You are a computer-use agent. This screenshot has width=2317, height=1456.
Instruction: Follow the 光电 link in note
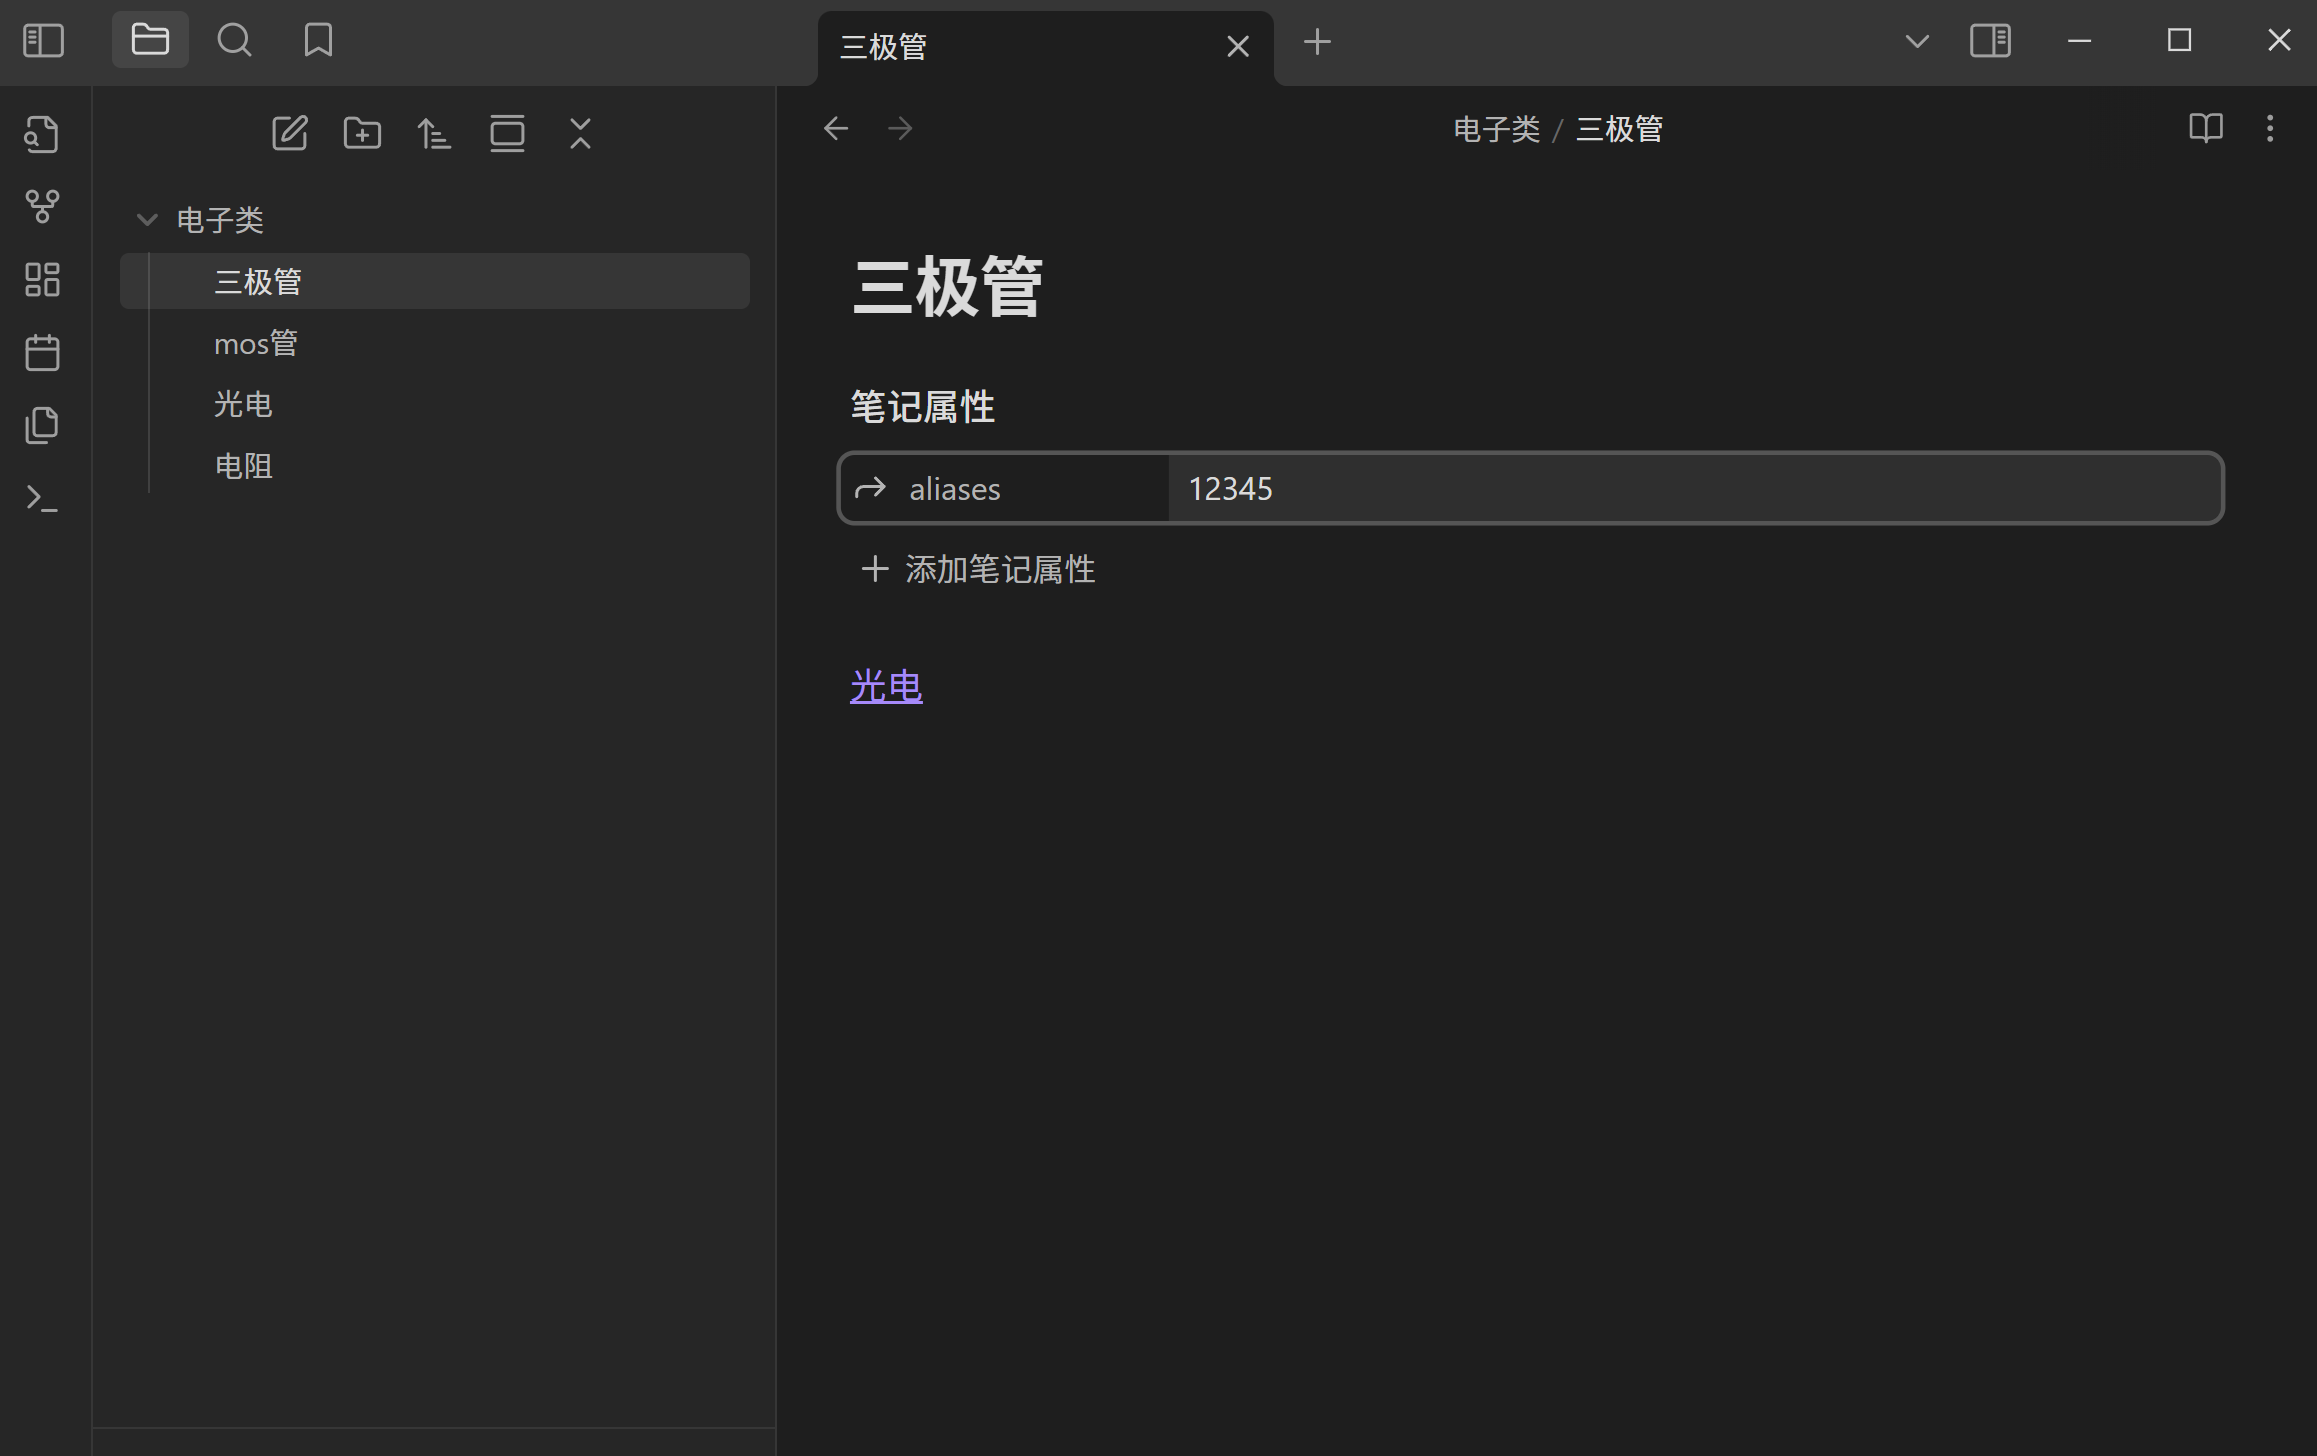tap(886, 687)
